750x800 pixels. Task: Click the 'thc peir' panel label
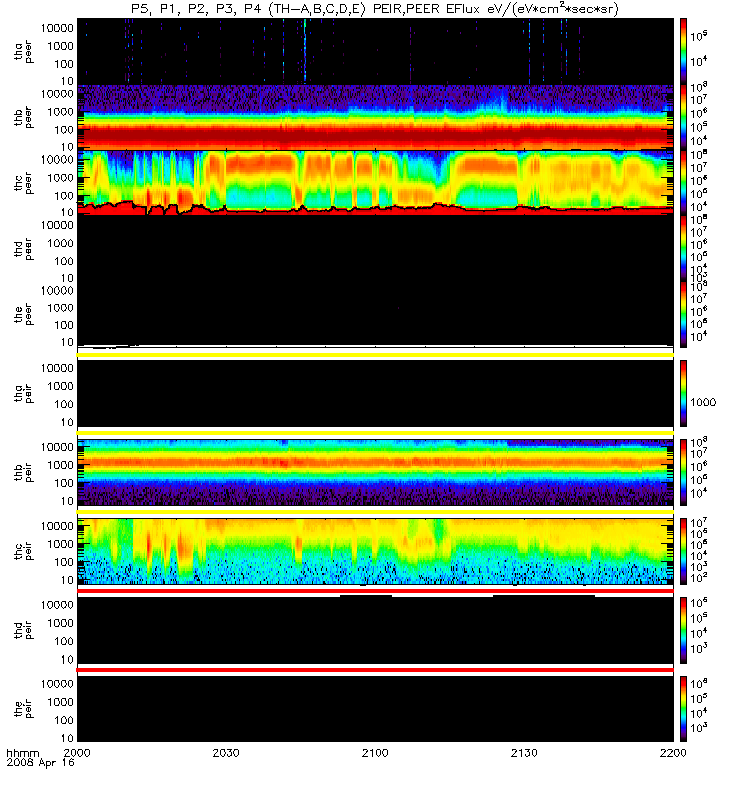point(23,551)
